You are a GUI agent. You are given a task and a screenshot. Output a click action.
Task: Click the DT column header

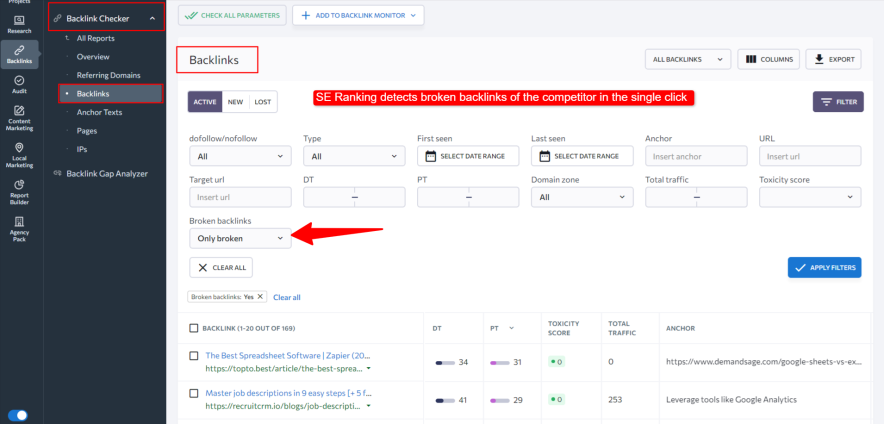(437, 328)
